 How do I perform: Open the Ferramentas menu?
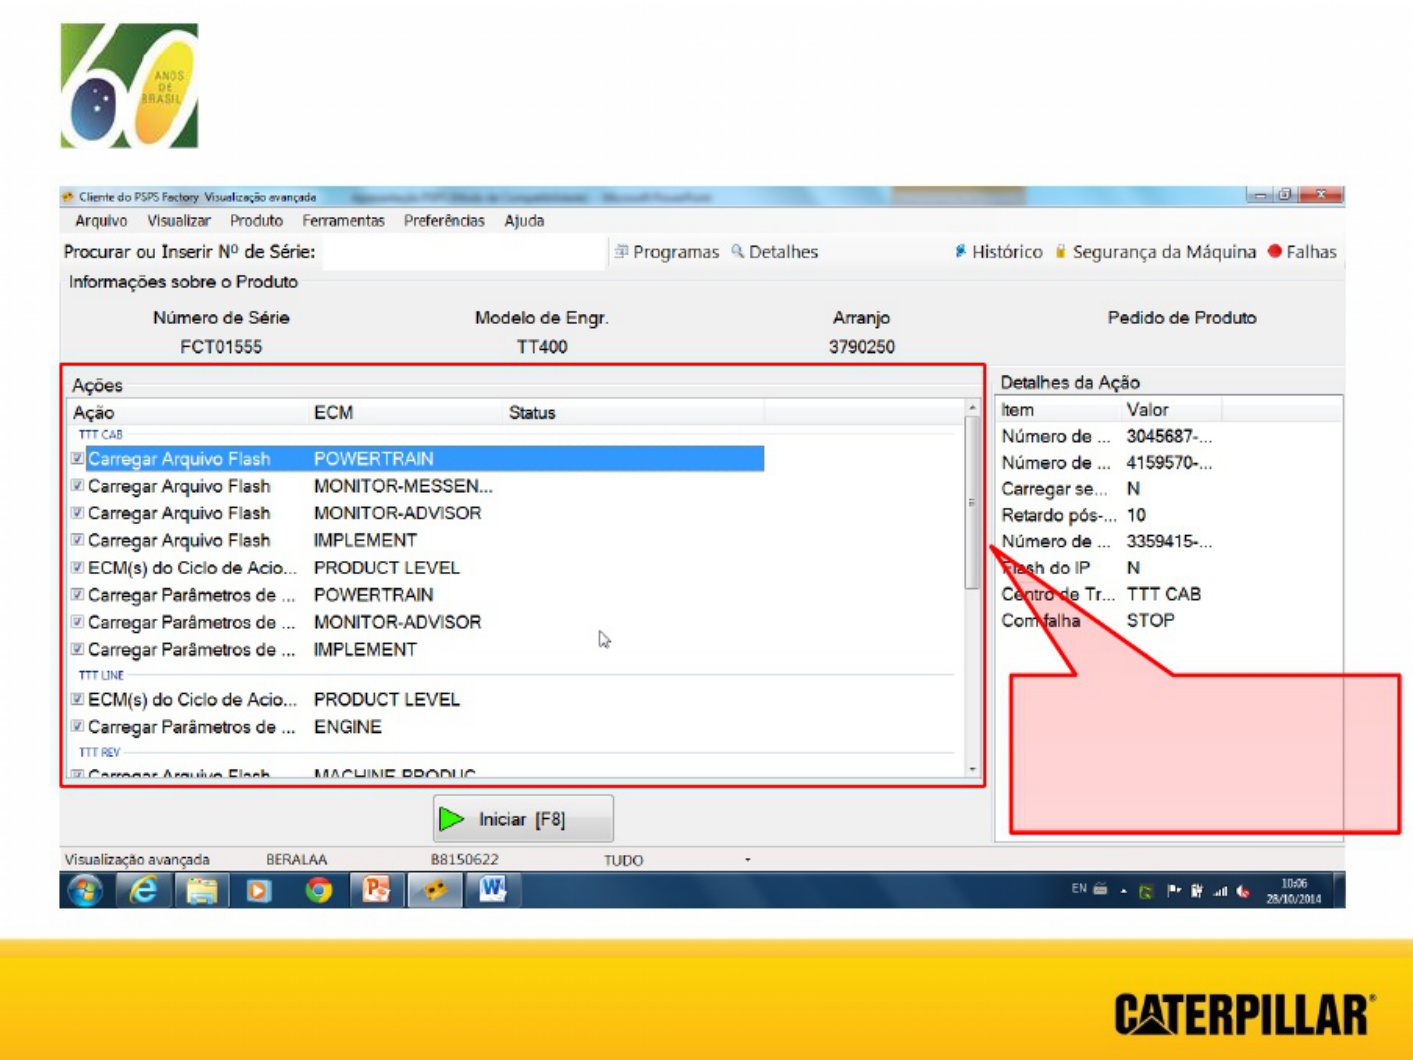tap(344, 221)
